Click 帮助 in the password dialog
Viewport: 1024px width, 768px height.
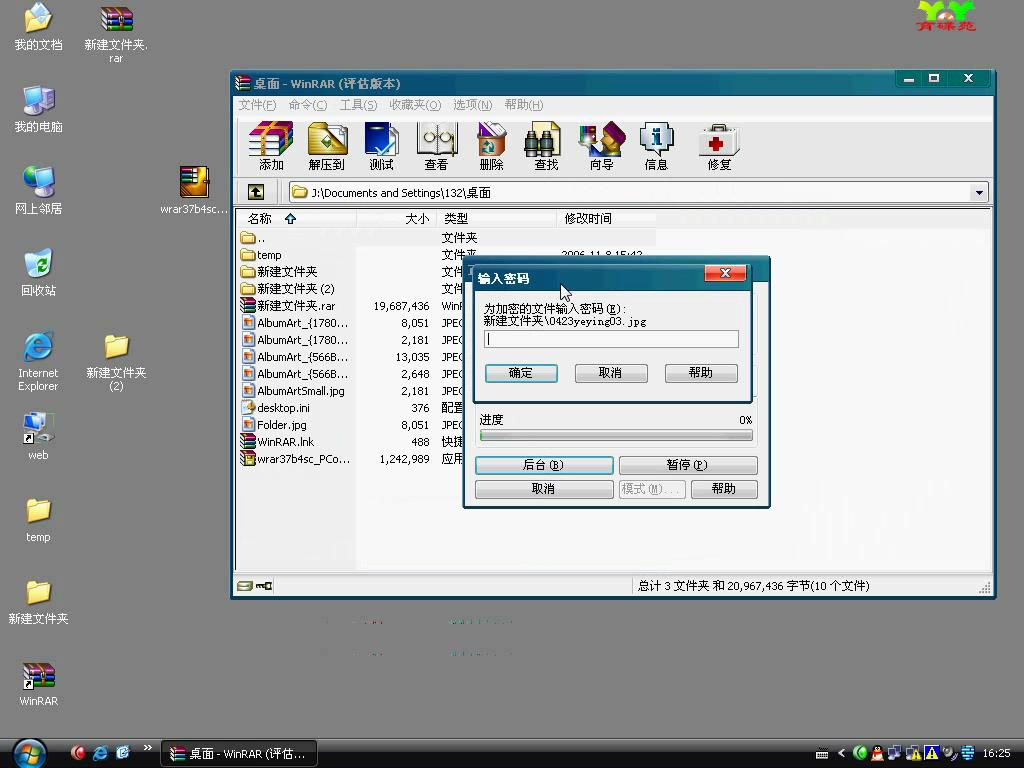pos(701,373)
